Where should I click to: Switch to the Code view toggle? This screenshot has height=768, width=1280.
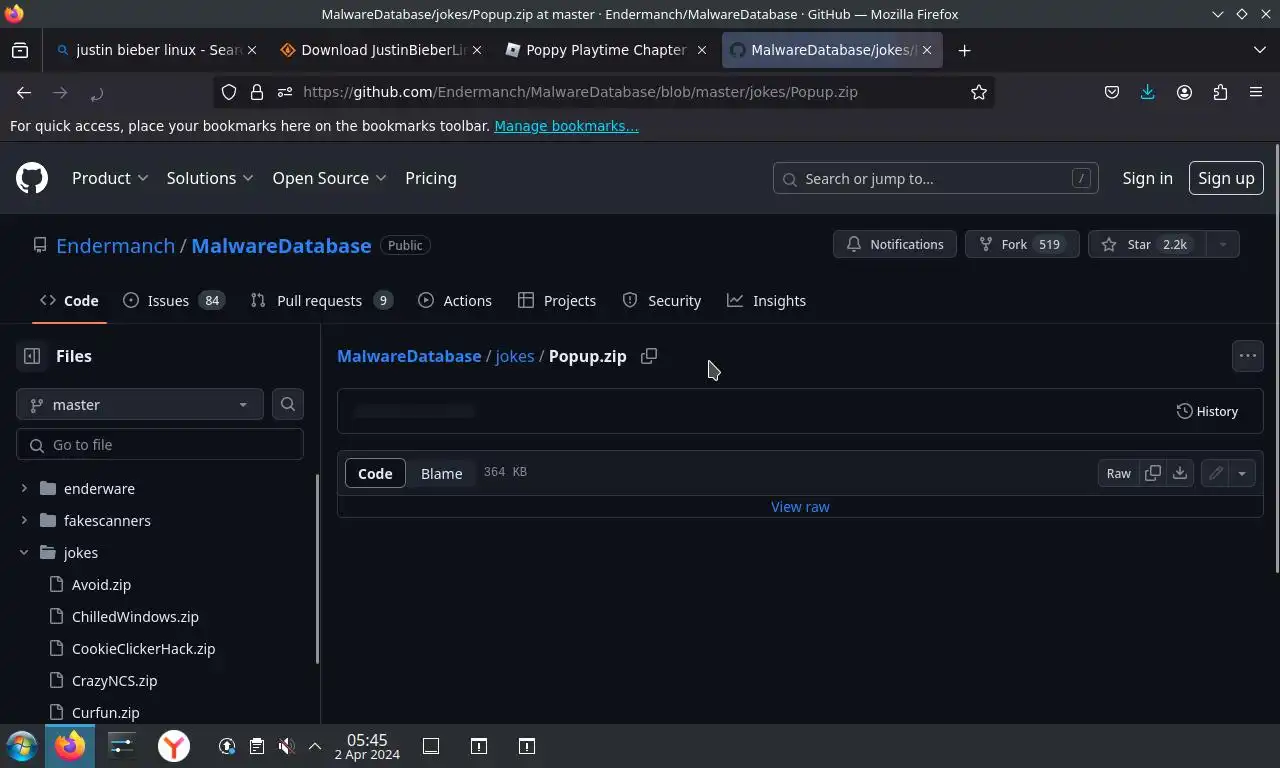pyautogui.click(x=375, y=473)
